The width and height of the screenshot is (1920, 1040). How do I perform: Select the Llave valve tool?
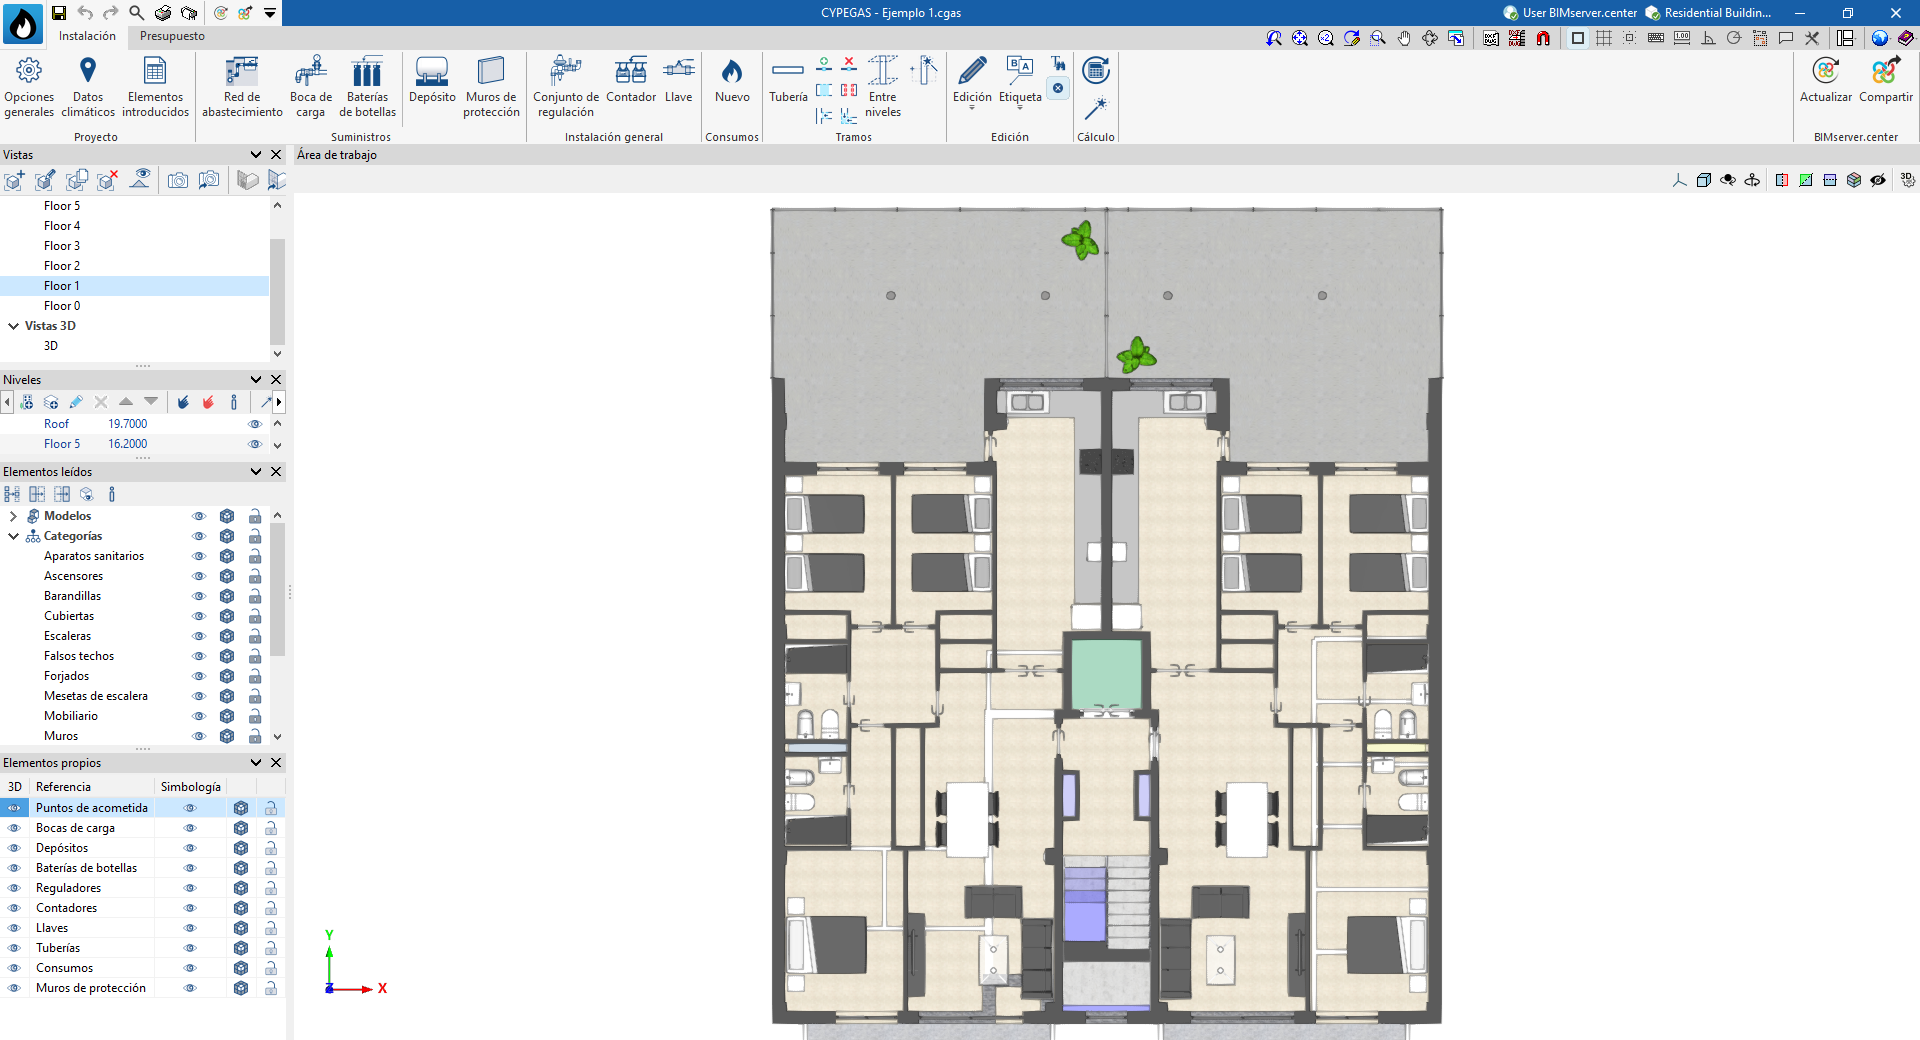(679, 80)
